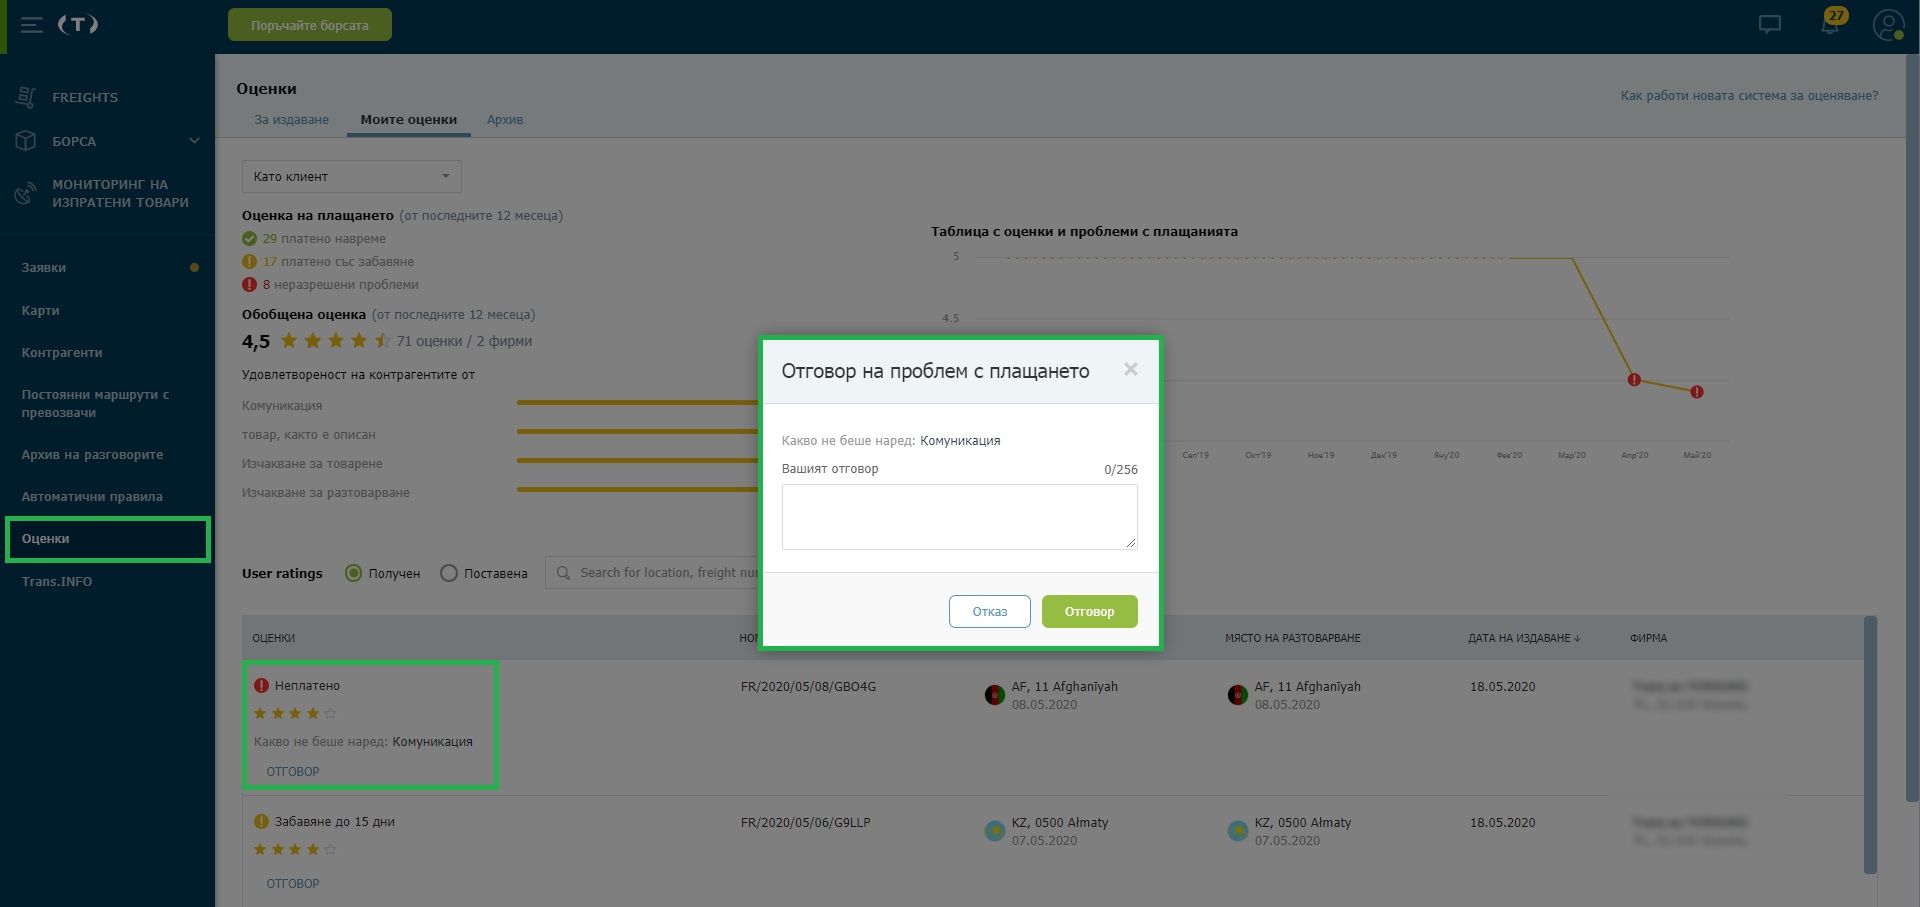This screenshot has height=907, width=1920.
Task: Switch to Моите оценки tab
Action: [409, 120]
